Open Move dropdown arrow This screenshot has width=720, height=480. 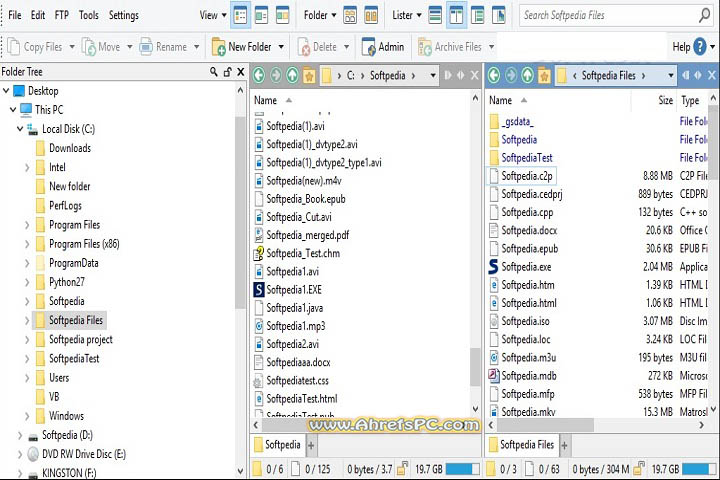[129, 47]
